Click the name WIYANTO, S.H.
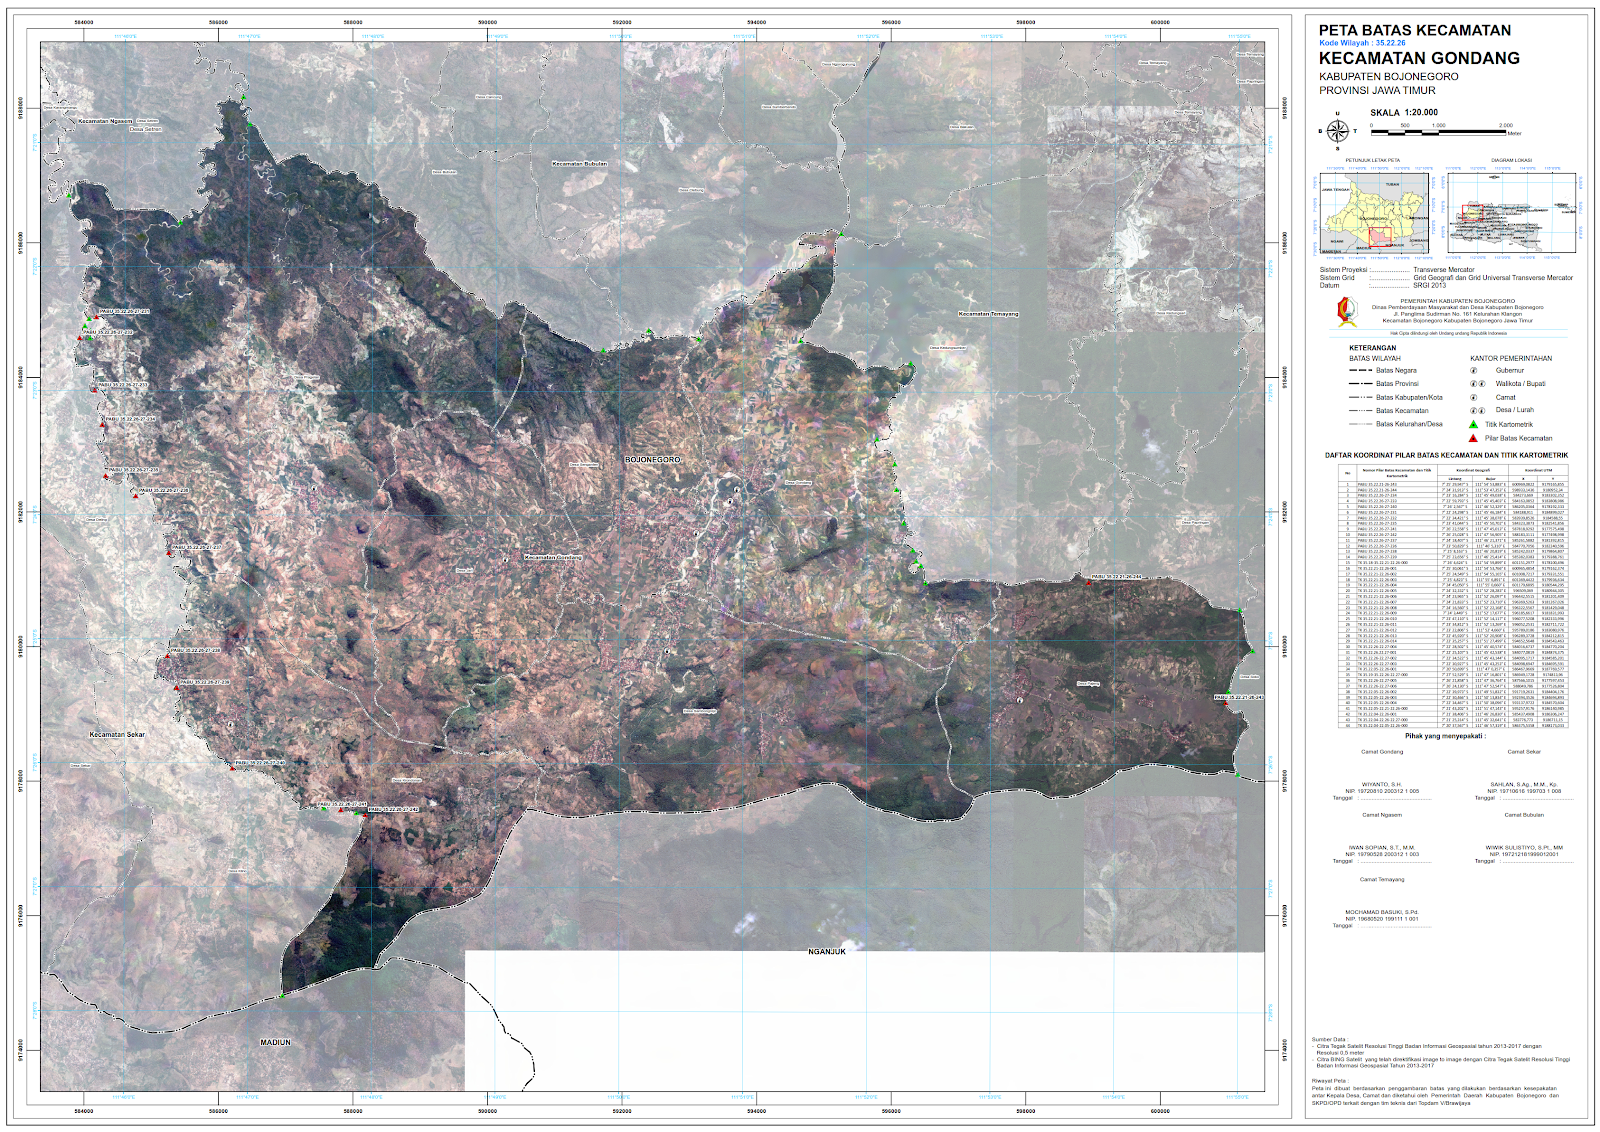This screenshot has width=1600, height=1132. 1382,785
